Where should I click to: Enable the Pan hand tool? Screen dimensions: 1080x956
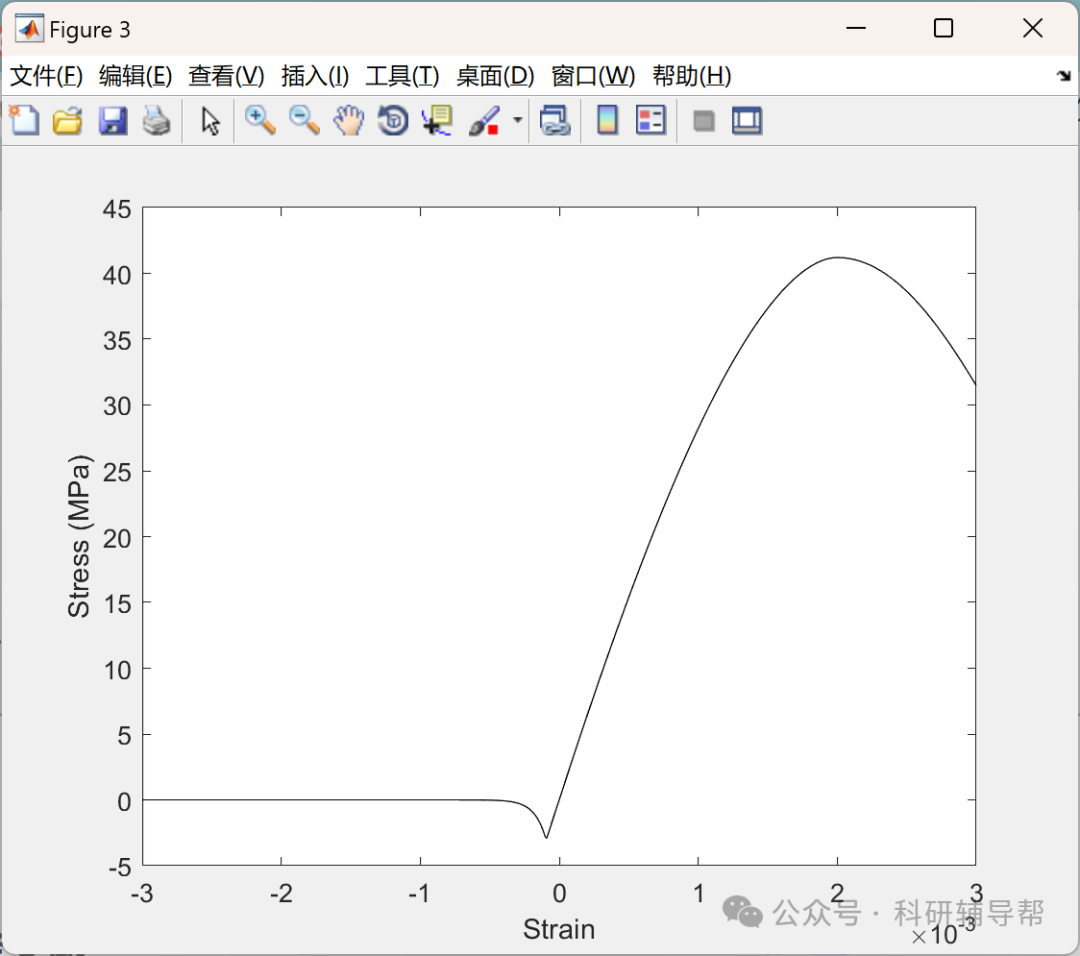pos(349,121)
